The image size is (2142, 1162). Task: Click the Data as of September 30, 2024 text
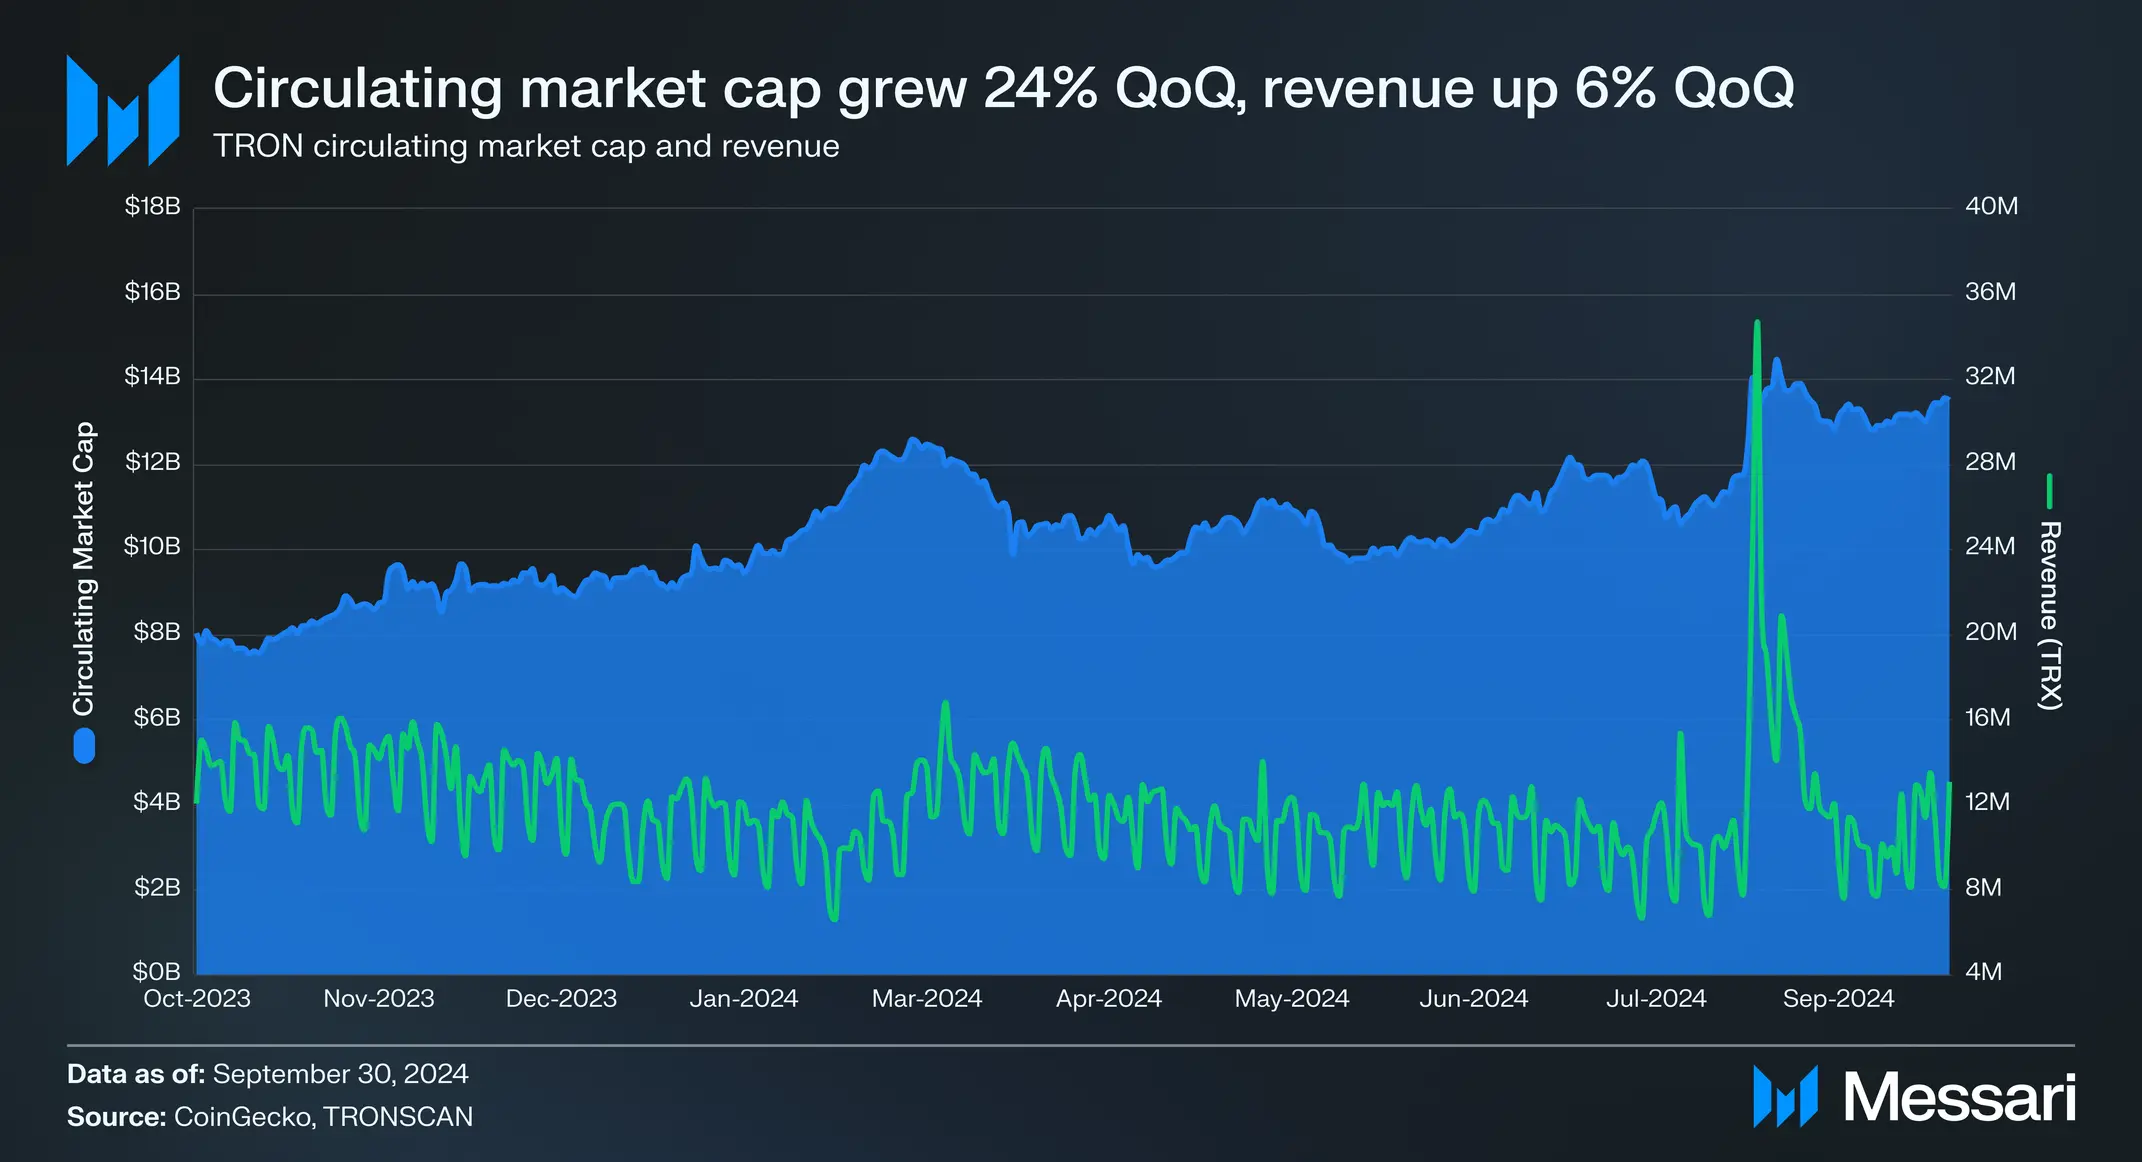point(267,1074)
